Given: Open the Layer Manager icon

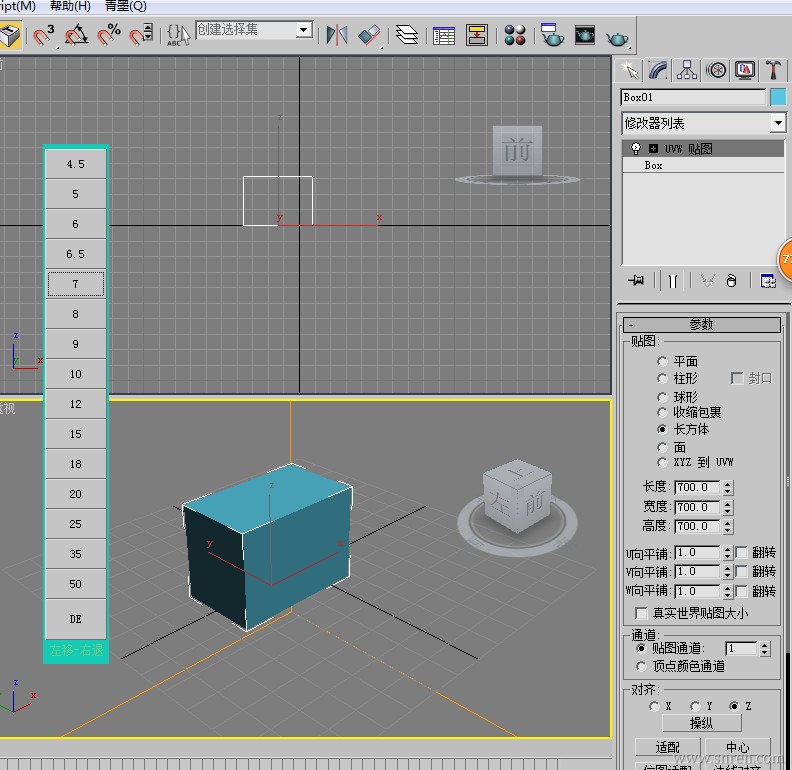Looking at the screenshot, I should 407,35.
